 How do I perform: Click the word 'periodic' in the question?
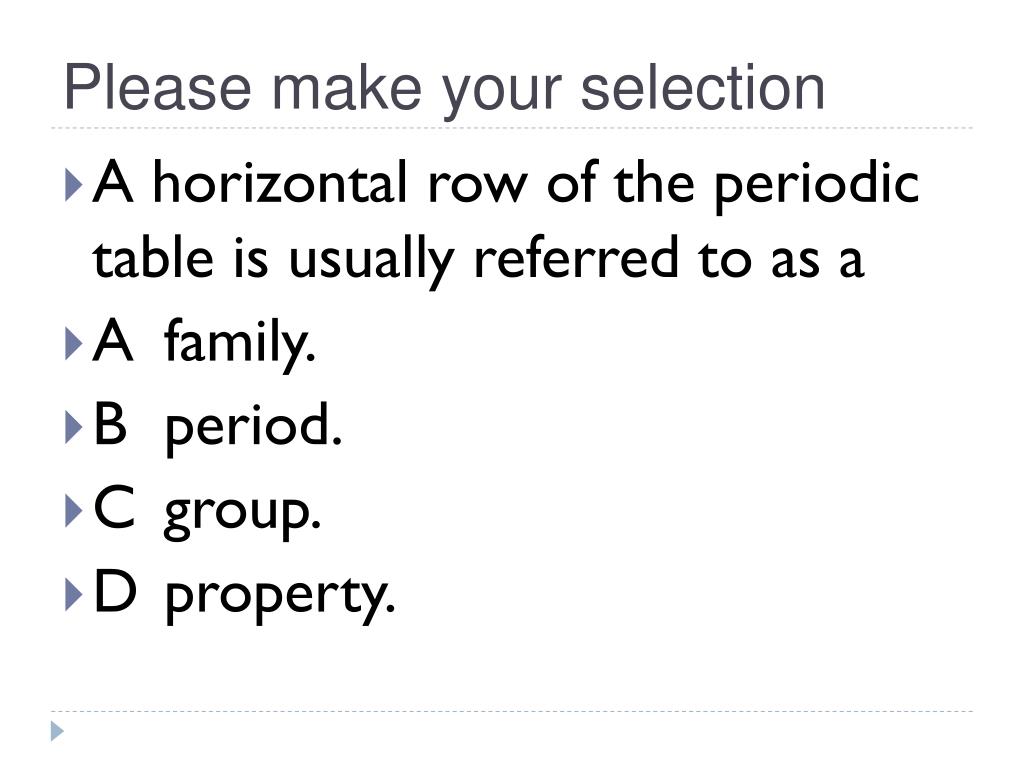[817, 185]
